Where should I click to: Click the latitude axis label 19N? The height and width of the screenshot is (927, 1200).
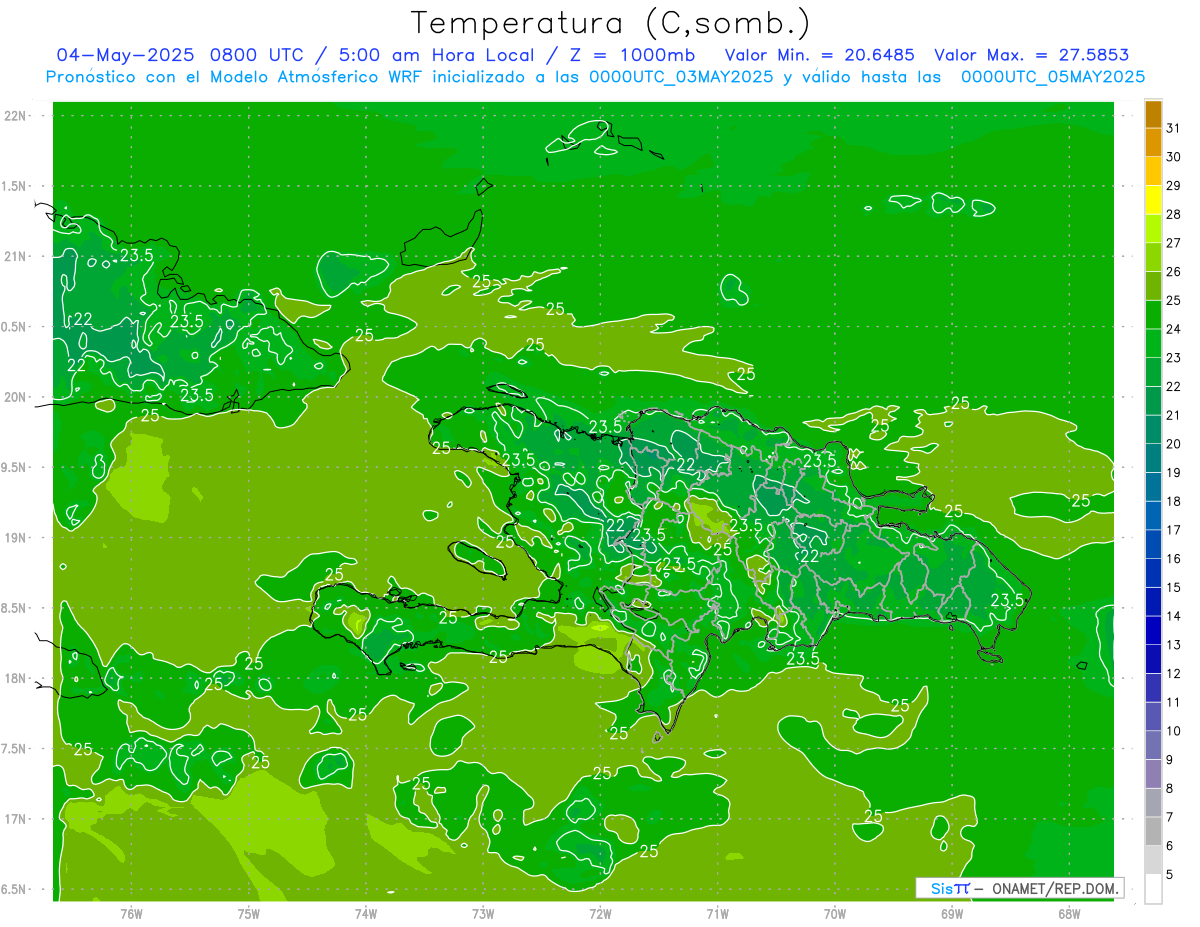pyautogui.click(x=15, y=537)
